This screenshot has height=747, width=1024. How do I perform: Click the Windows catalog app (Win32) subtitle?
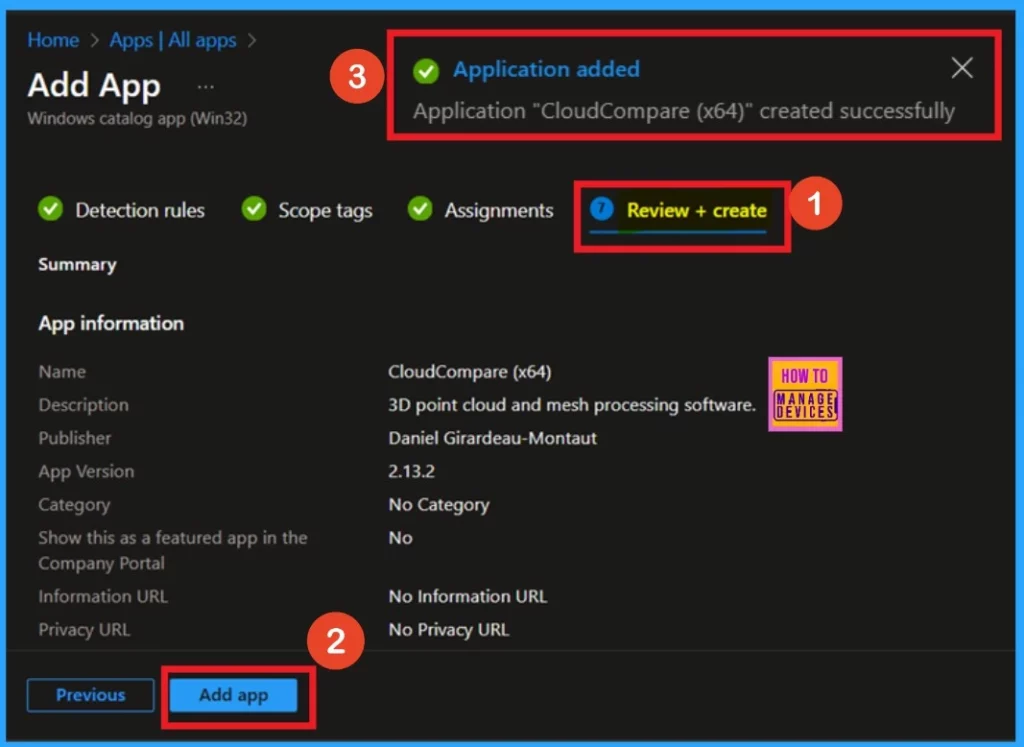pos(137,119)
